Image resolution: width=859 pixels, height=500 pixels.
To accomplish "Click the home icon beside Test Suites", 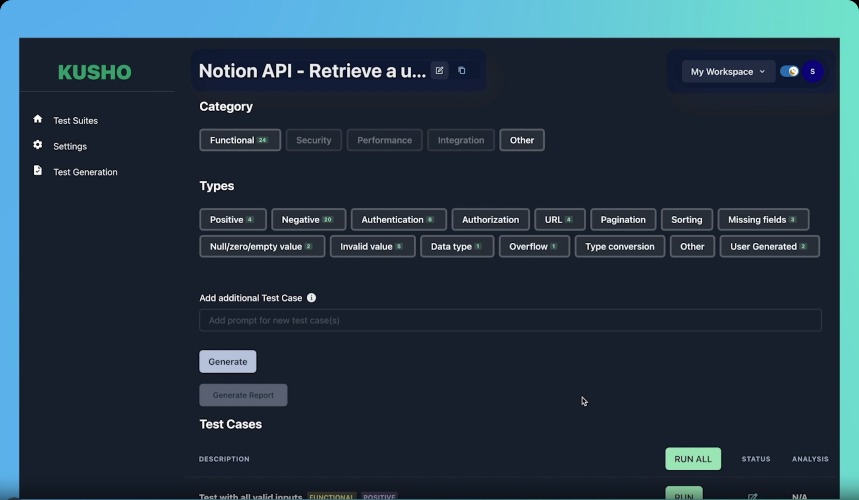I will point(37,119).
